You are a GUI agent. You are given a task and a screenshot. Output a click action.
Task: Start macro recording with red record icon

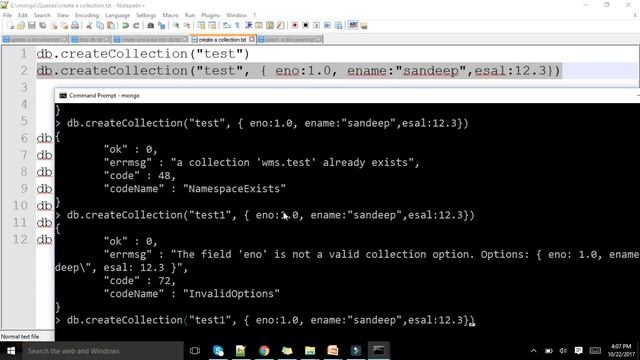coord(295,25)
